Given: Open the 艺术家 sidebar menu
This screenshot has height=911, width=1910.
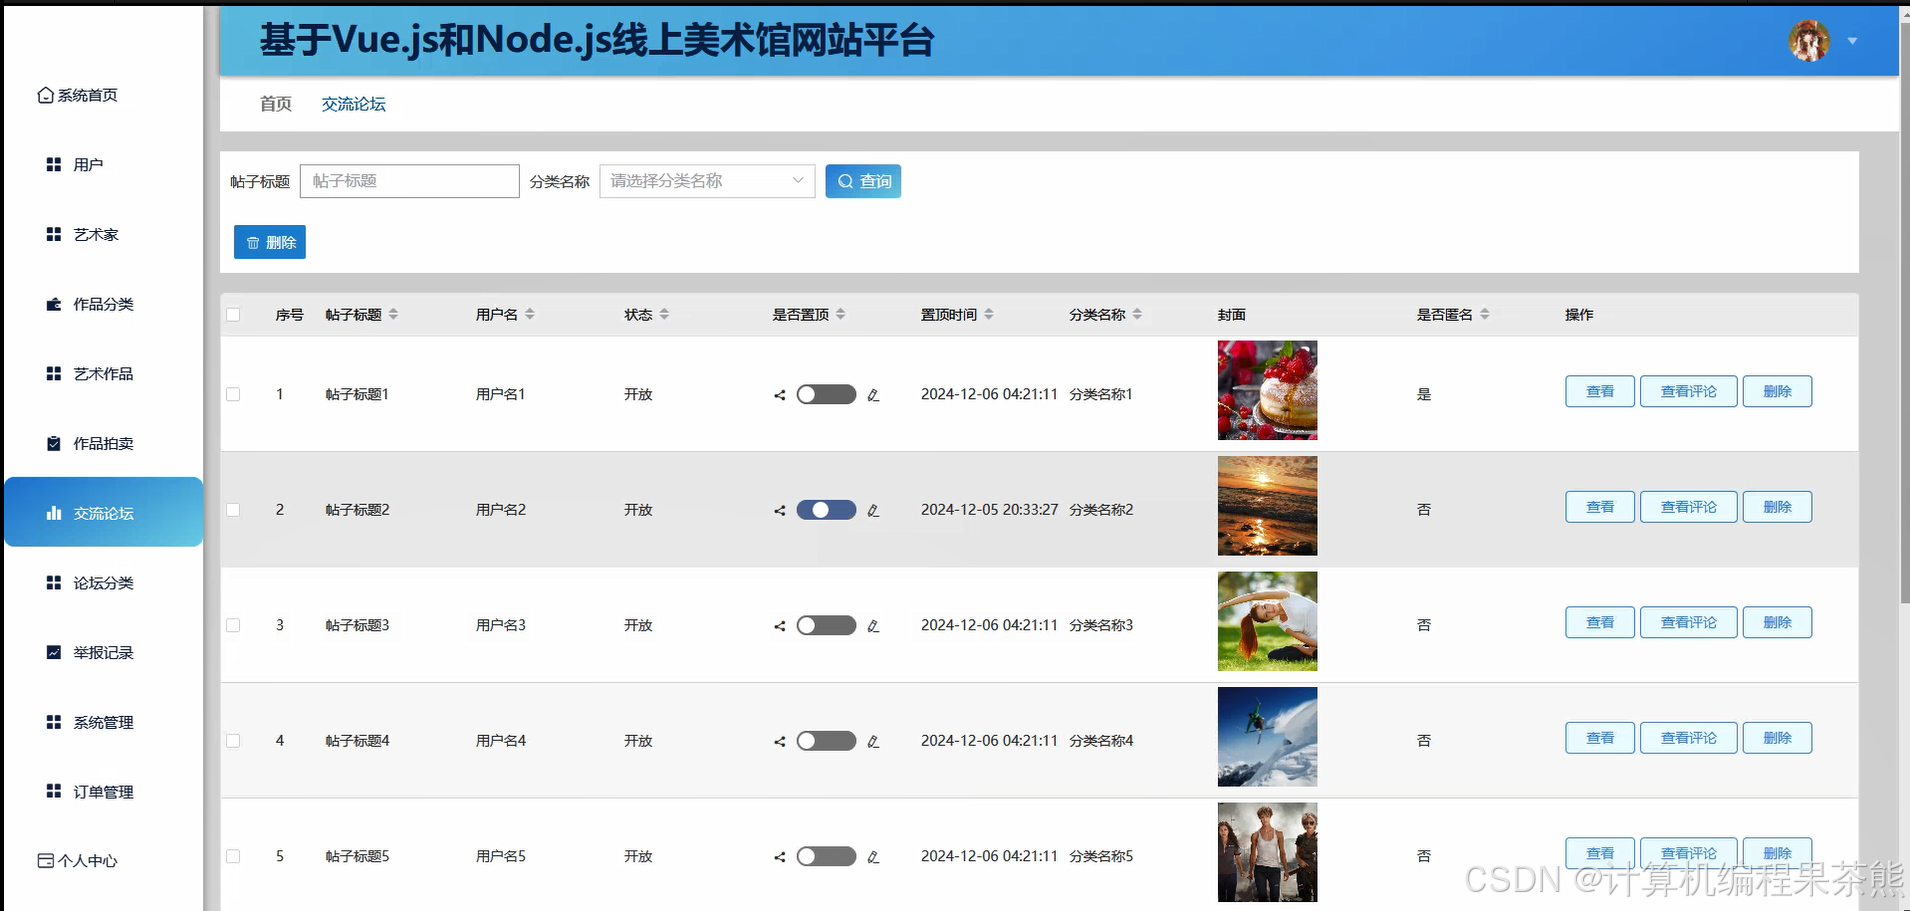Looking at the screenshot, I should [x=82, y=234].
